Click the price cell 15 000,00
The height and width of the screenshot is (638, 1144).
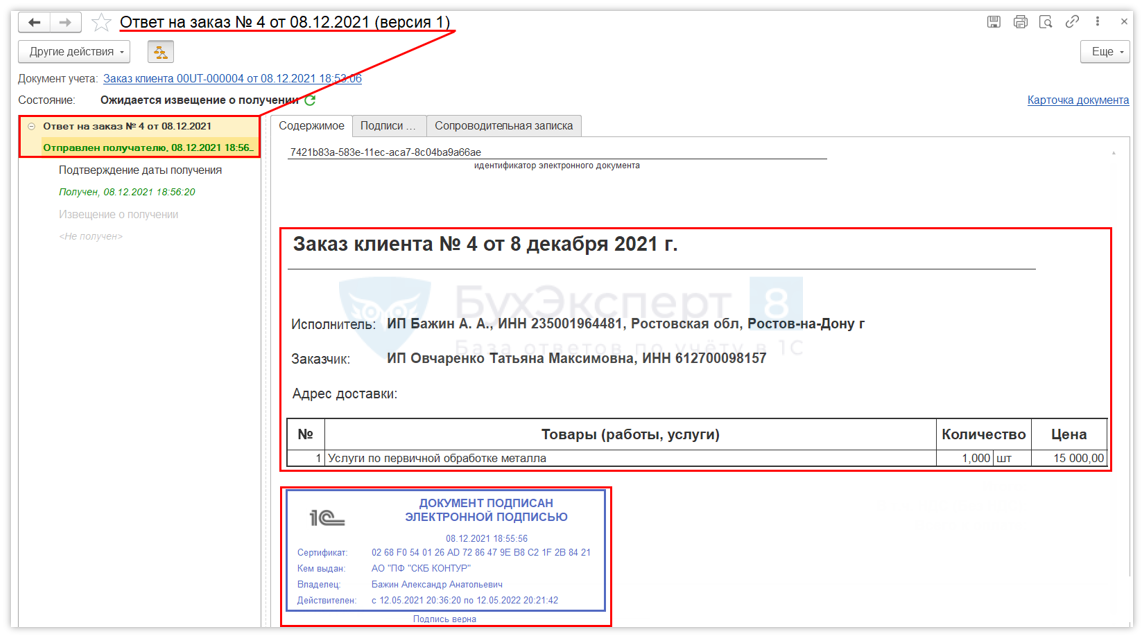(x=1069, y=458)
